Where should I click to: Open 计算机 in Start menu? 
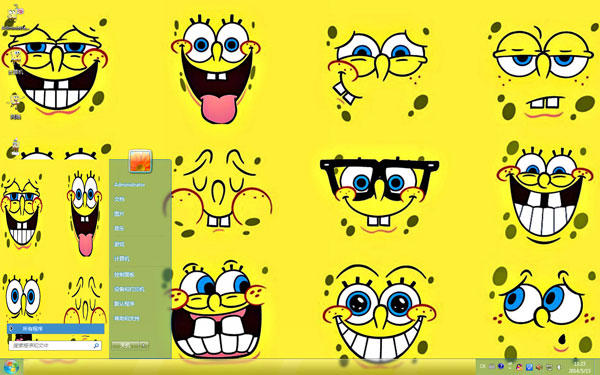122,259
